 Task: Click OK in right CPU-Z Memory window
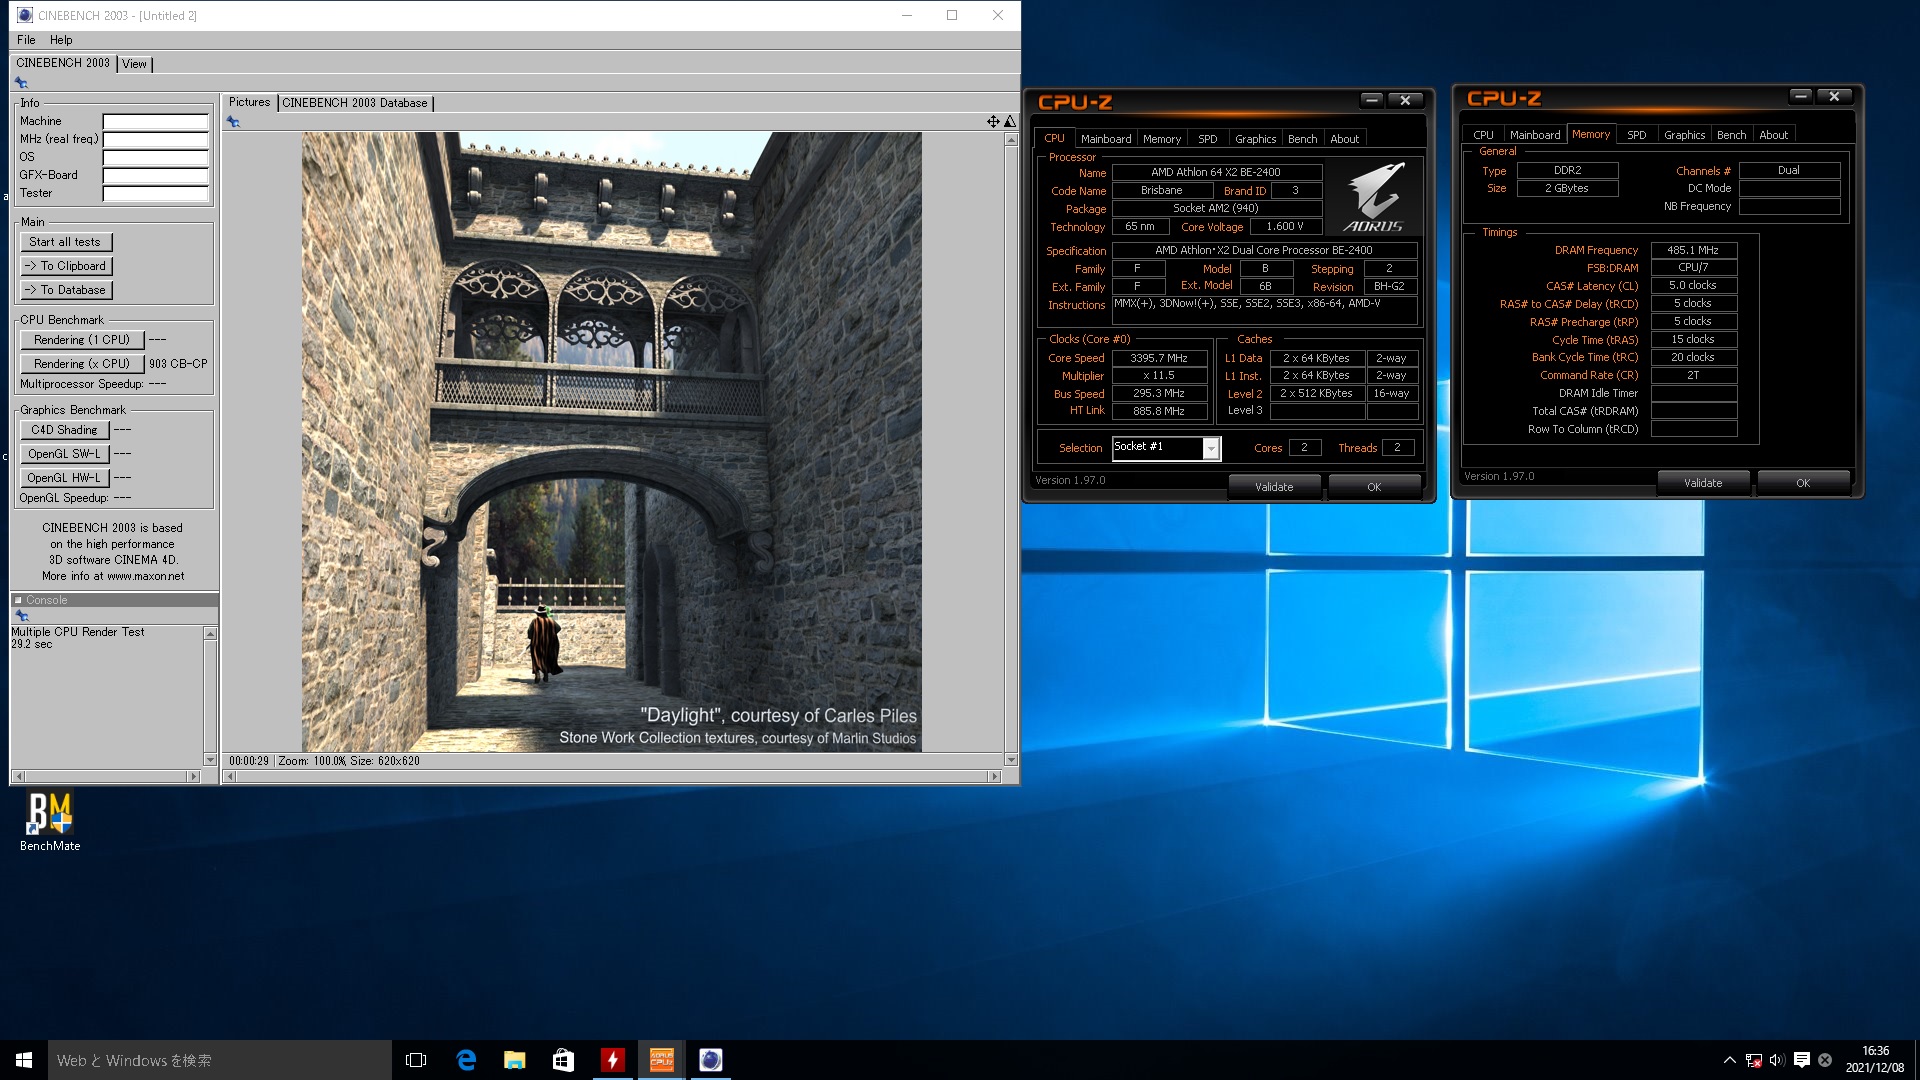coord(1803,483)
